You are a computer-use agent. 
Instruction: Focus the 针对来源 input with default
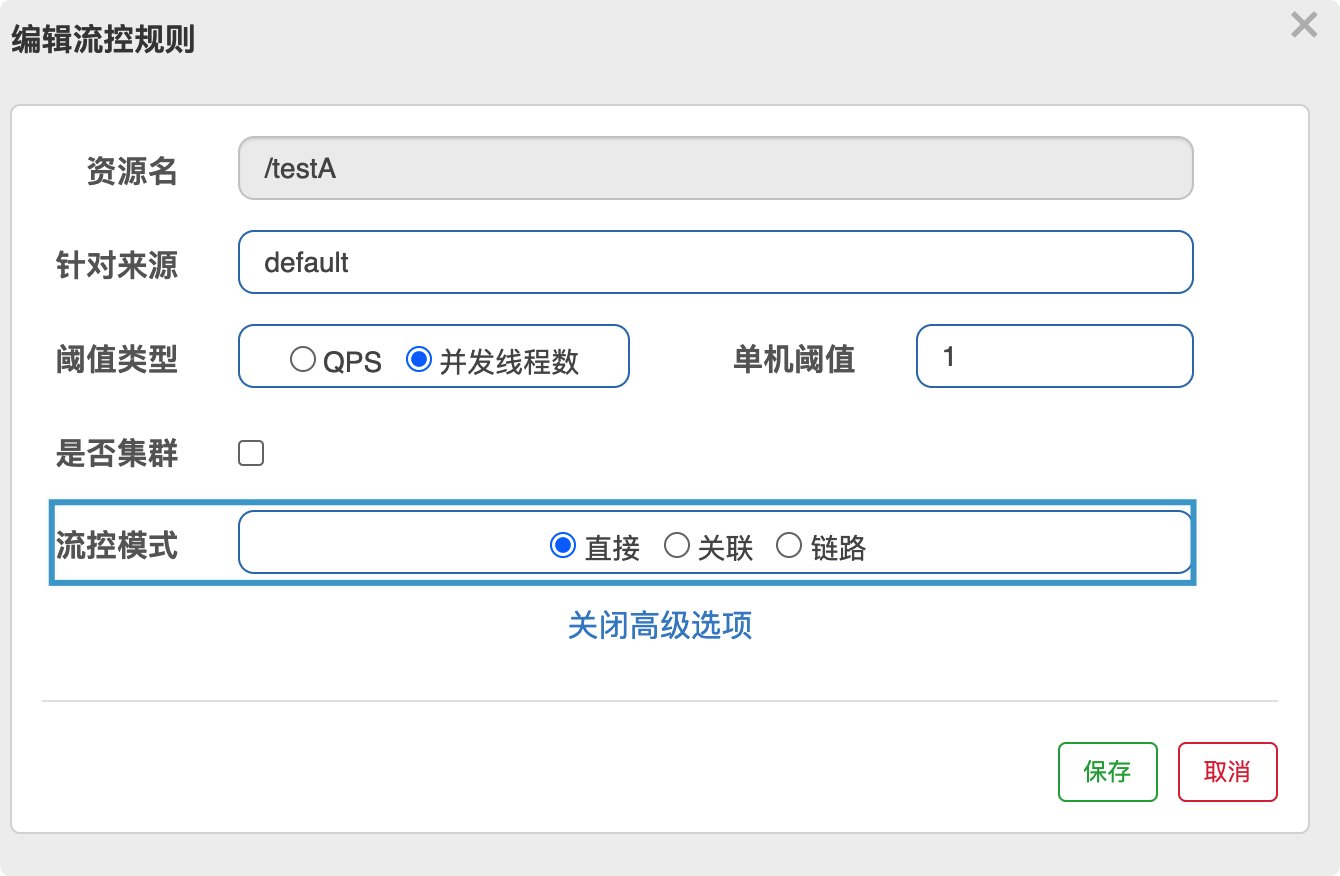pos(715,262)
